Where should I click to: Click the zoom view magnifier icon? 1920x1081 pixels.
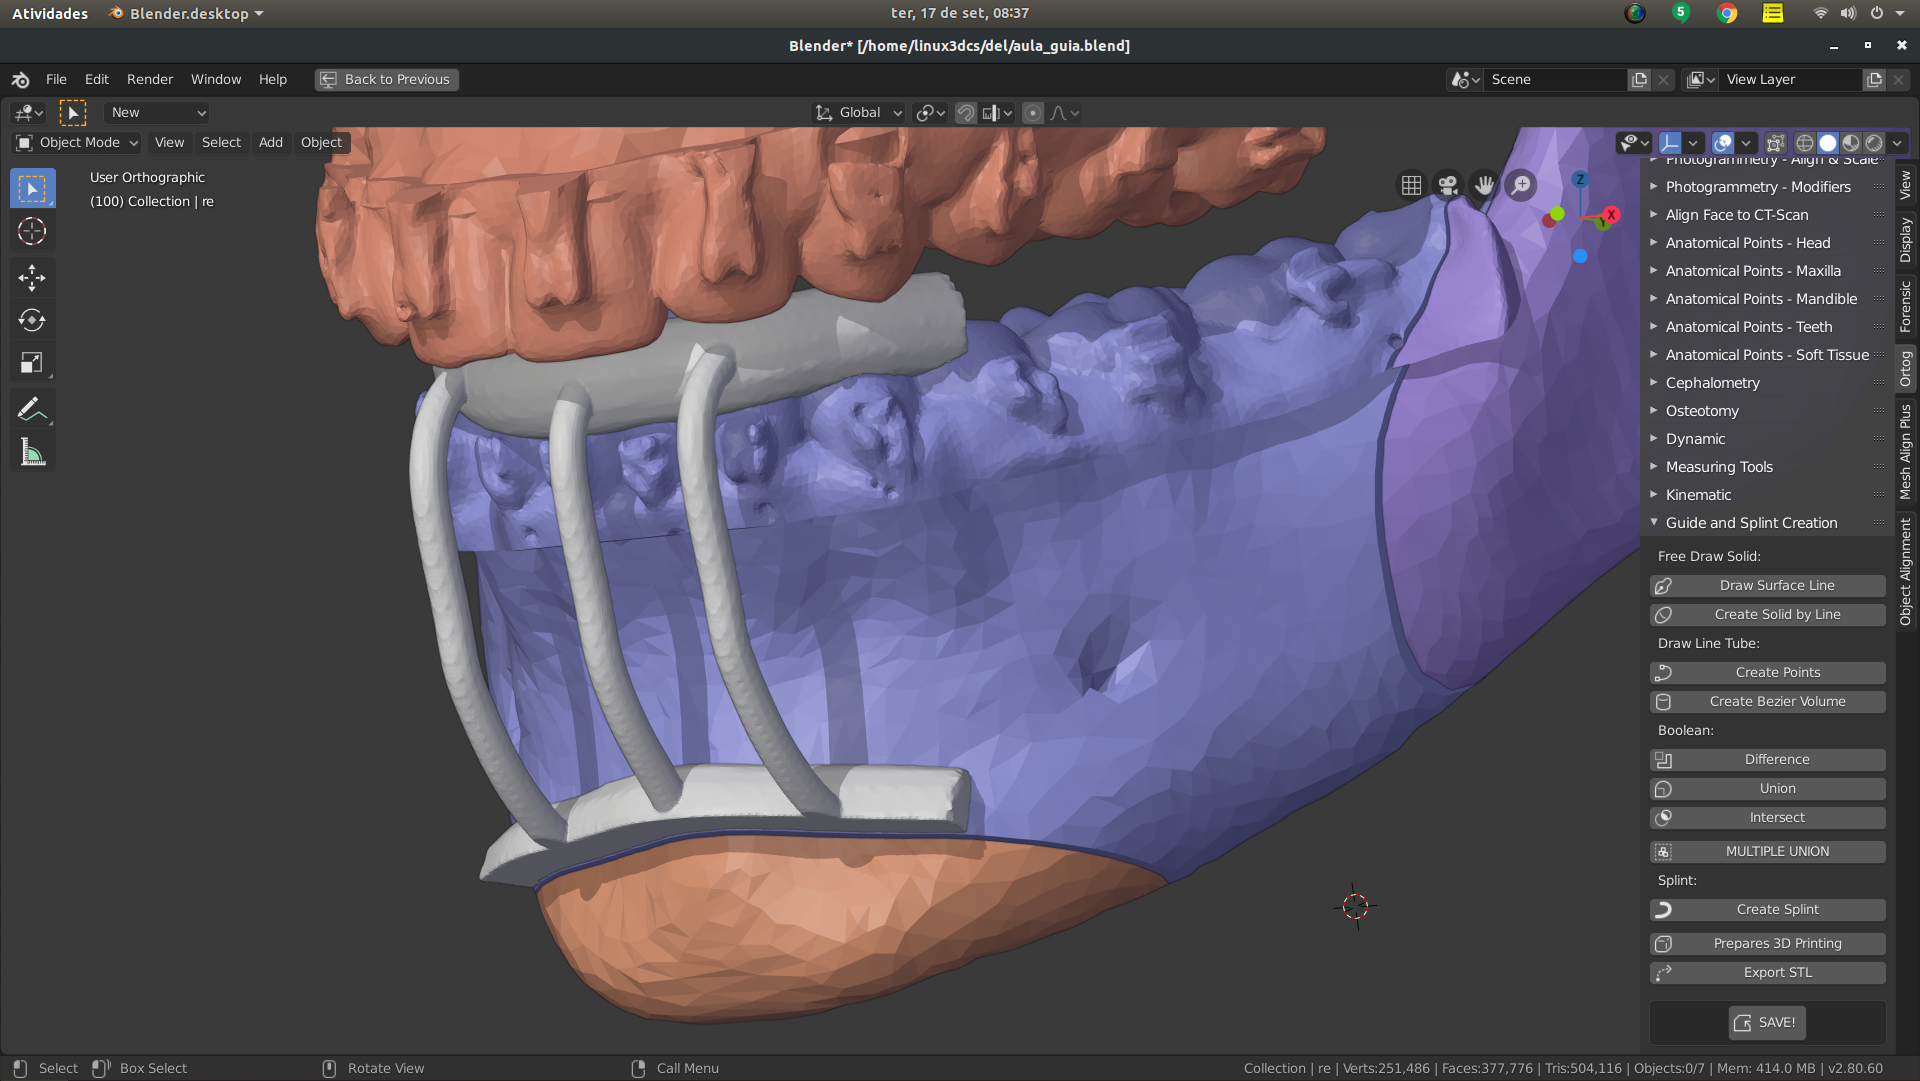coord(1521,185)
